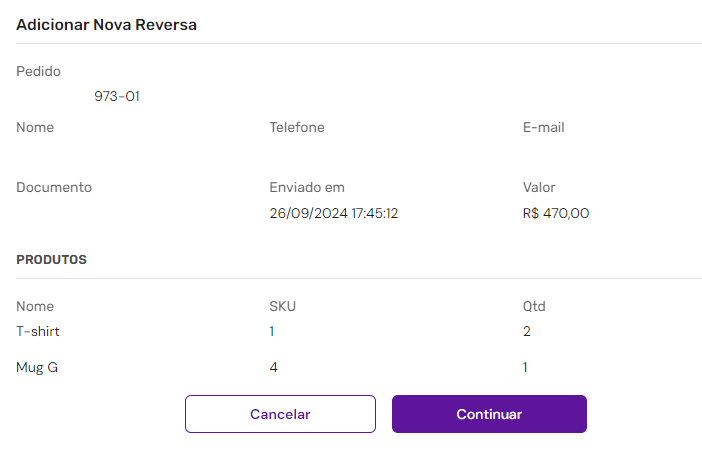Click the Continuar button

[489, 414]
